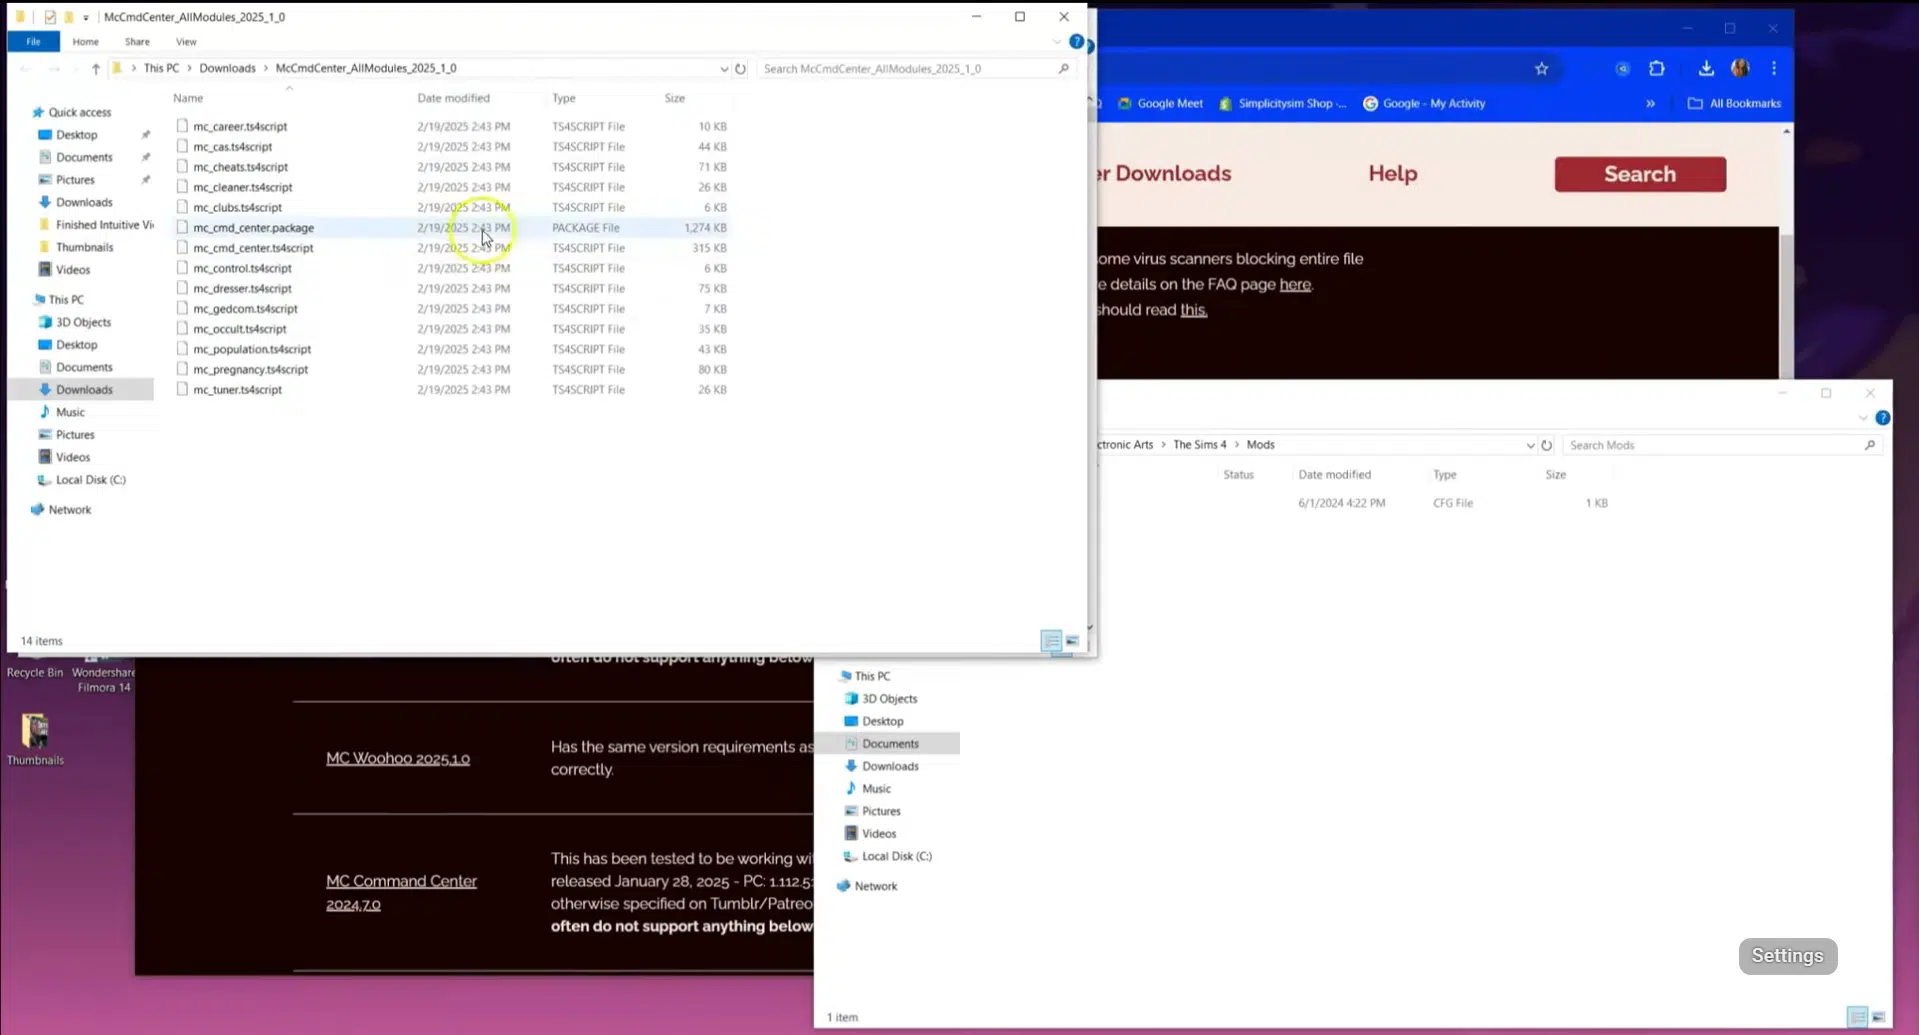Image resolution: width=1919 pixels, height=1035 pixels.
Task: Click the Up one level arrow
Action: pyautogui.click(x=96, y=68)
